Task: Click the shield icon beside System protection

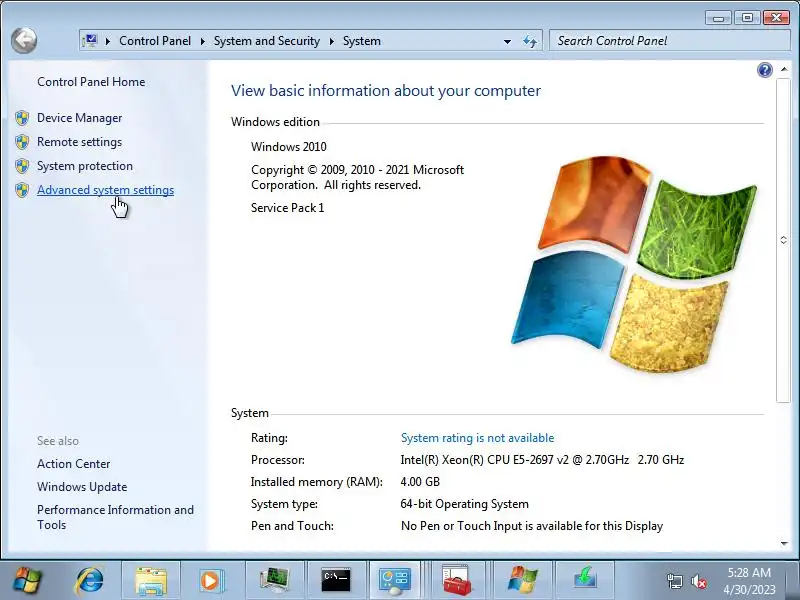Action: click(x=22, y=166)
